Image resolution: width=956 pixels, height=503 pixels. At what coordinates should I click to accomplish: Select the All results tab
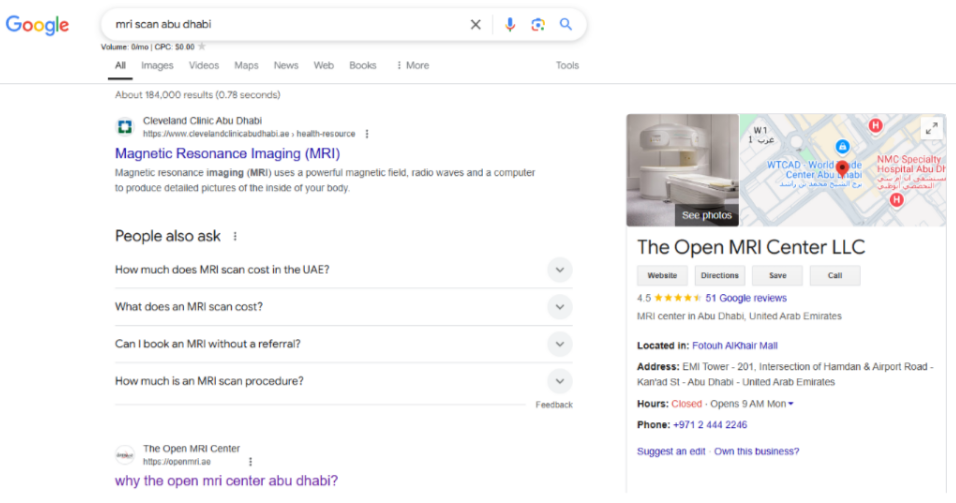pyautogui.click(x=120, y=65)
